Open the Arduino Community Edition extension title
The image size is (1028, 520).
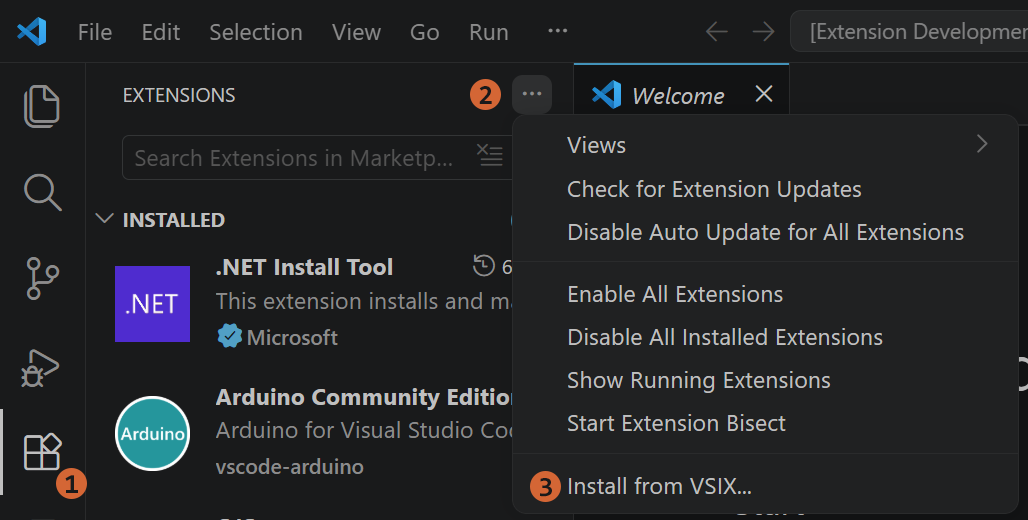(x=364, y=397)
